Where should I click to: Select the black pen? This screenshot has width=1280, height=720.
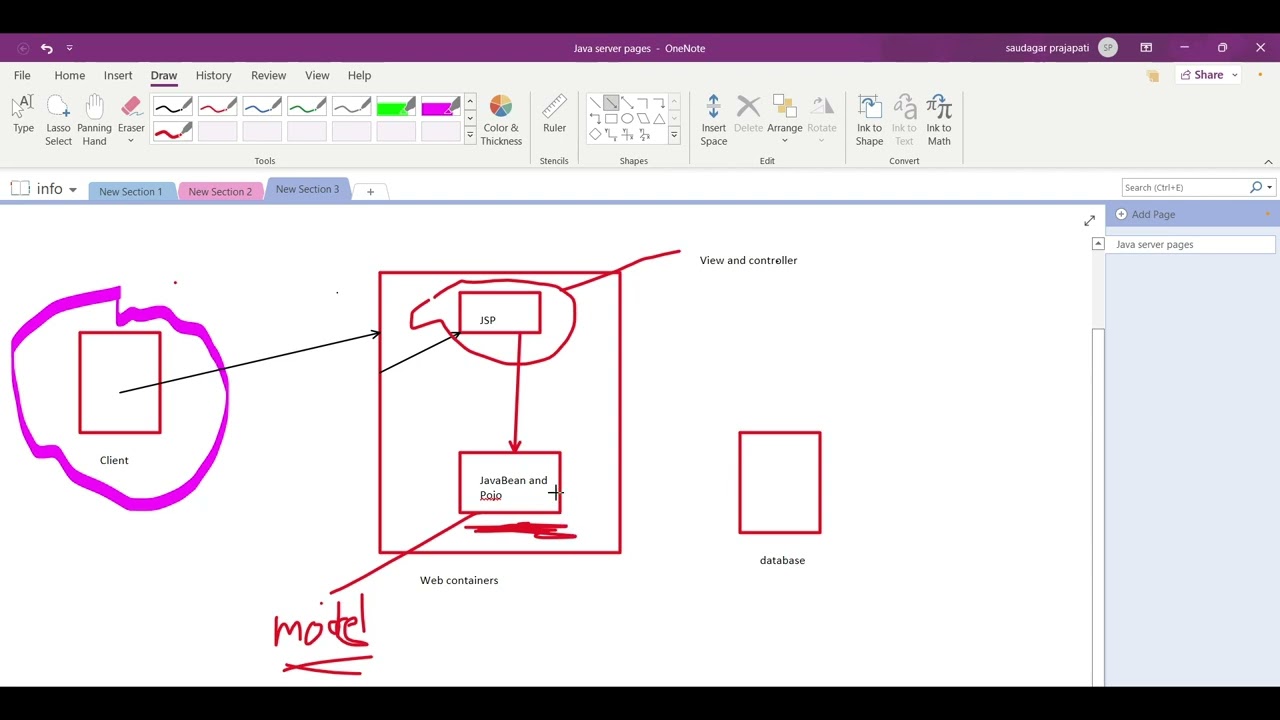(173, 107)
